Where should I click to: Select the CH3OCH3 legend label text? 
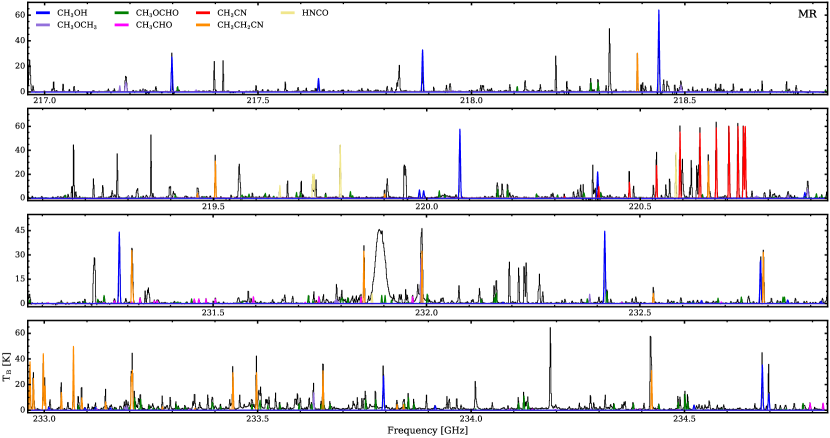77,25
